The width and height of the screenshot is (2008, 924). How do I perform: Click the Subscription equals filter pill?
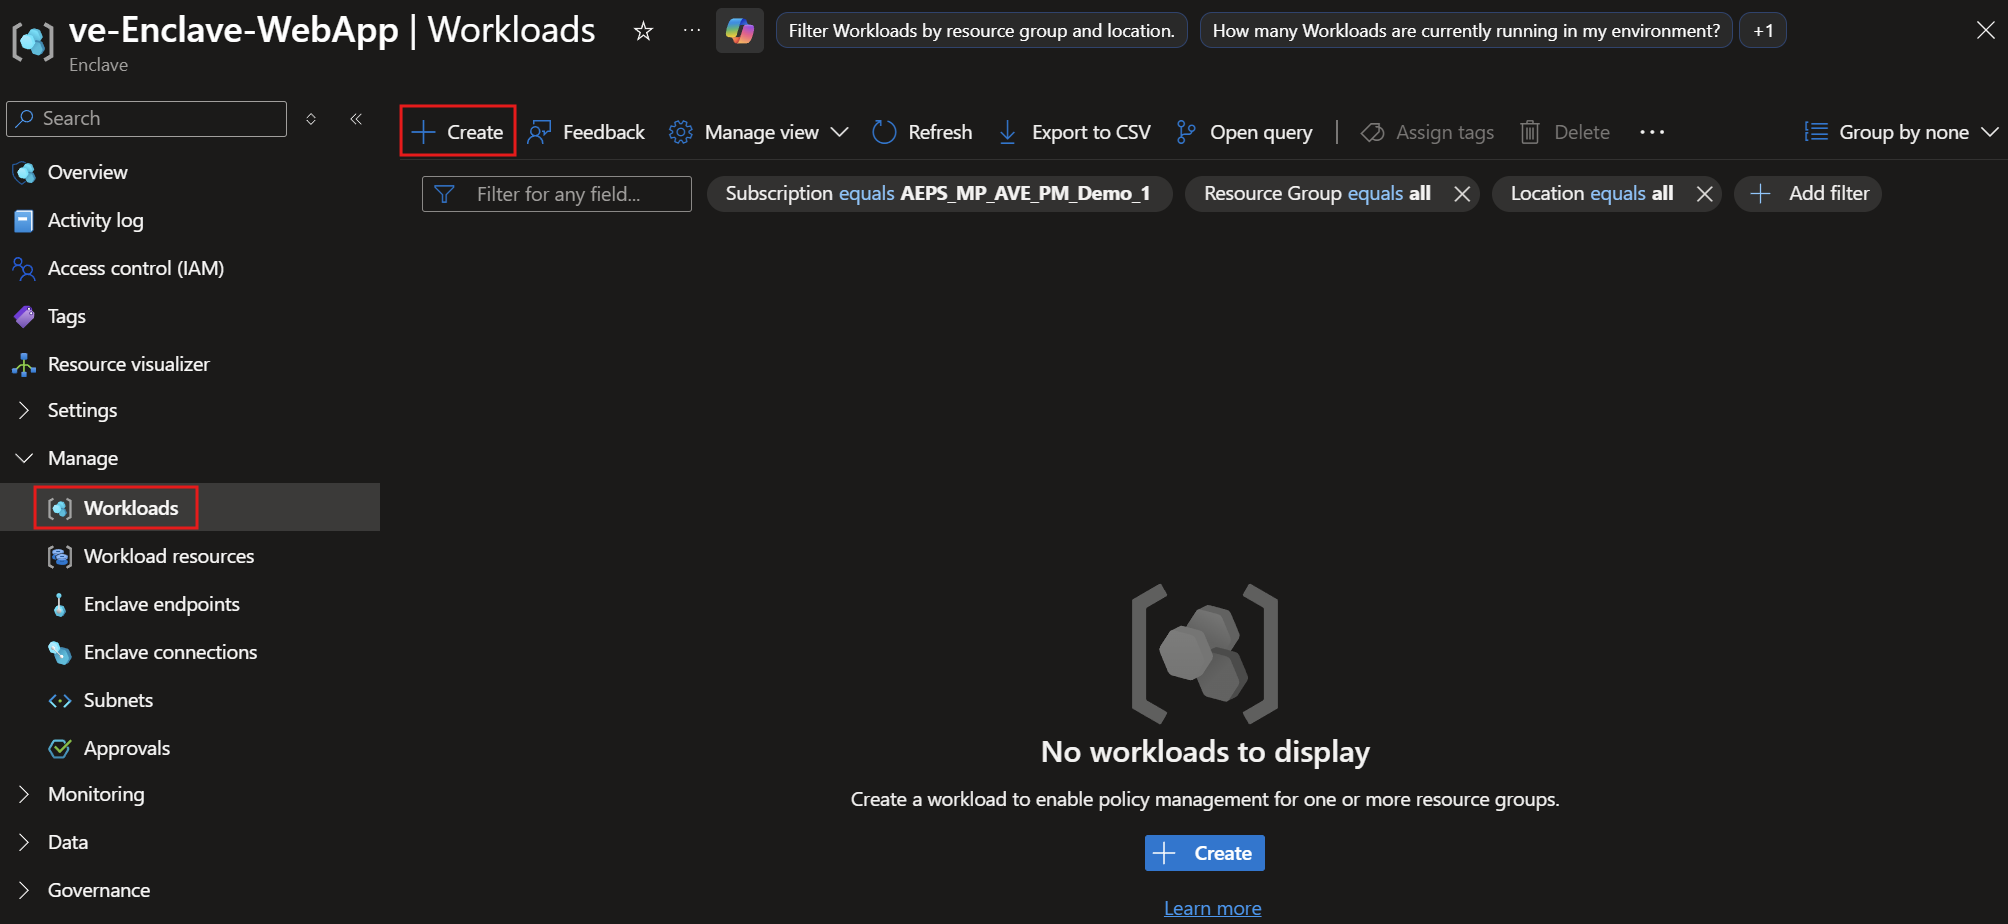point(938,194)
